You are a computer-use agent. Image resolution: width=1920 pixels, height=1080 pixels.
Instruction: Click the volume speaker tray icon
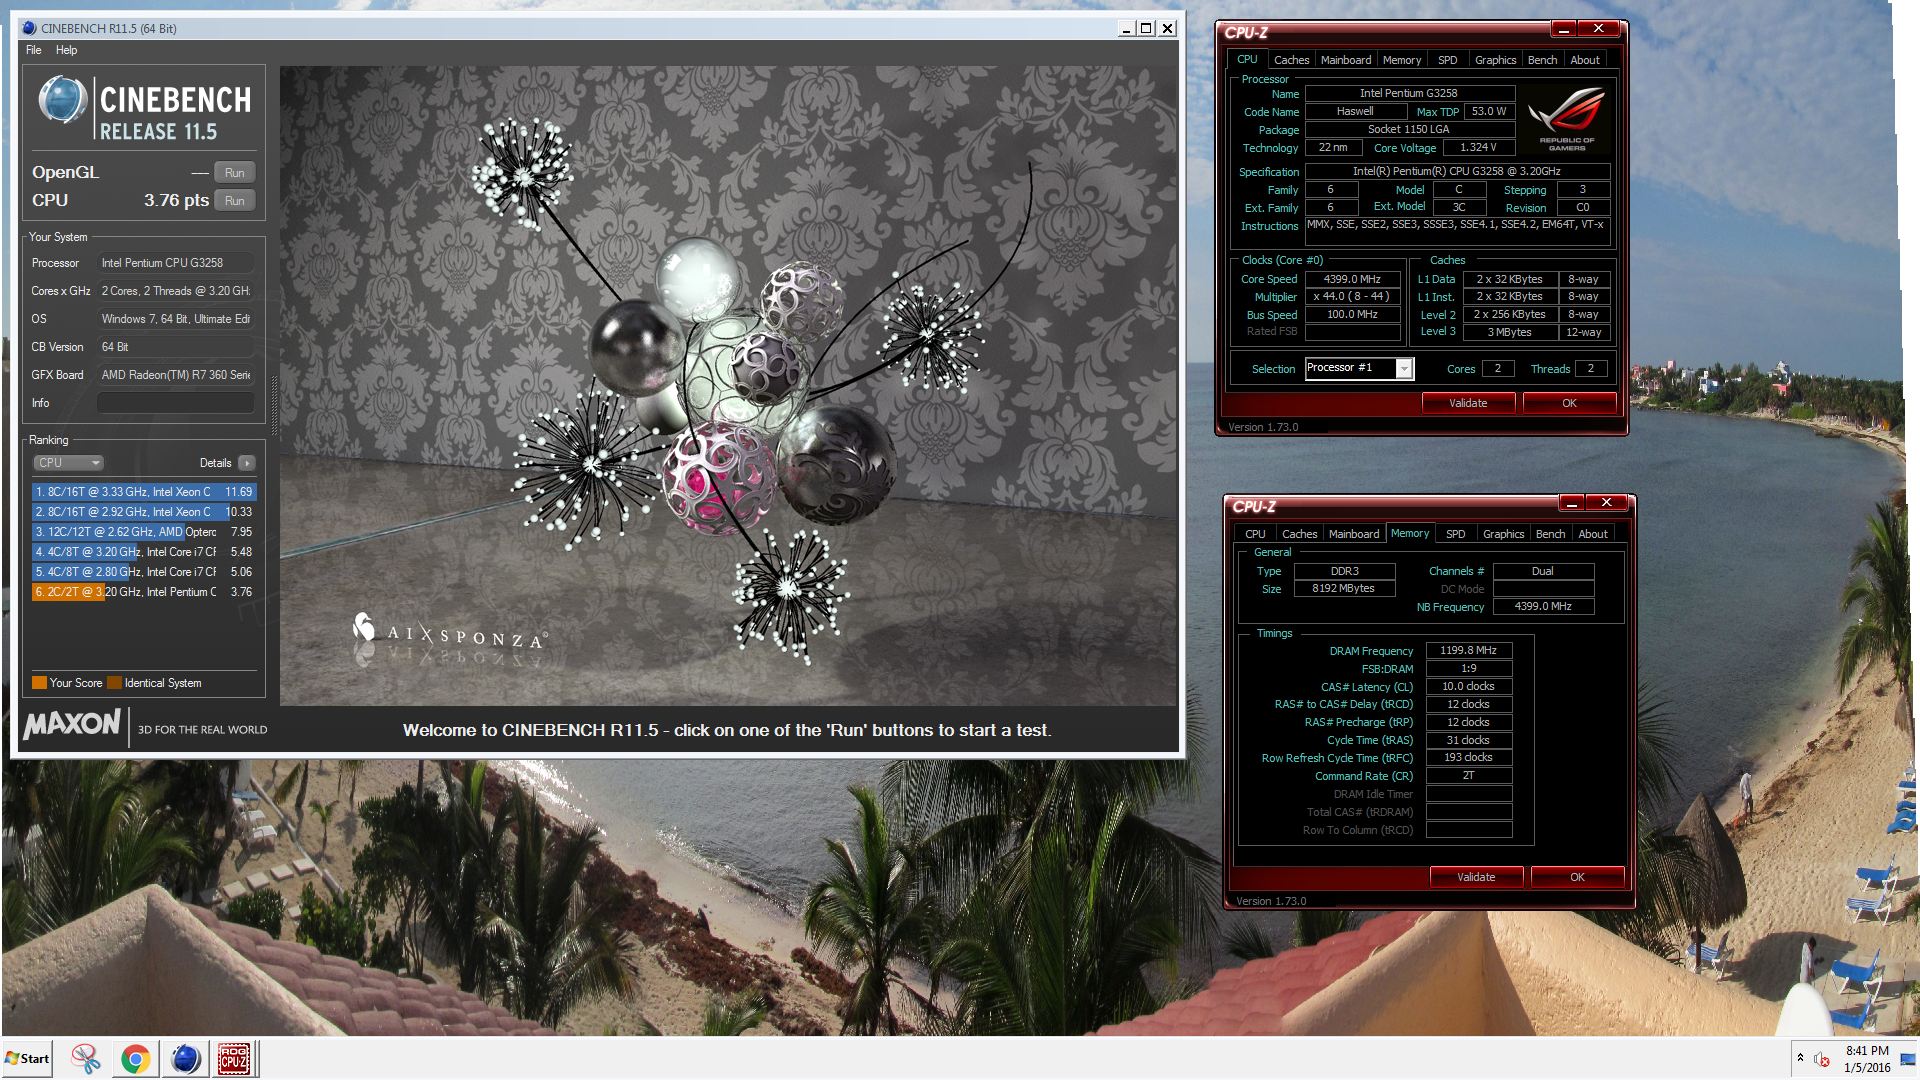pyautogui.click(x=1822, y=1058)
